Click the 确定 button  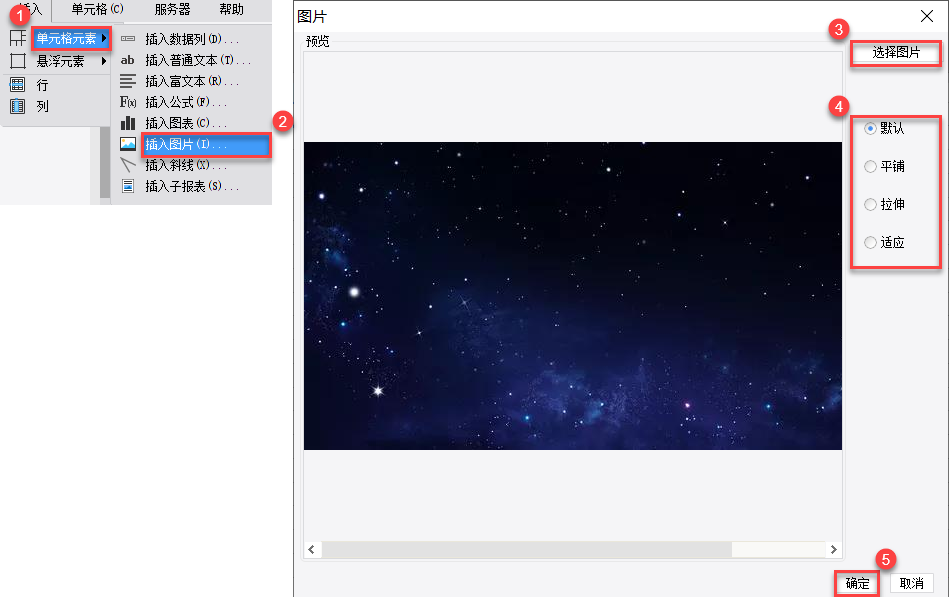click(x=857, y=583)
